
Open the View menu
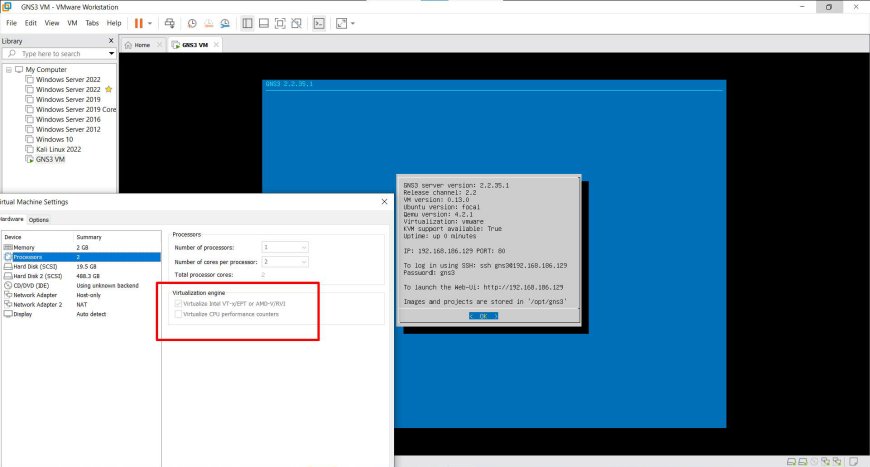(x=52, y=23)
